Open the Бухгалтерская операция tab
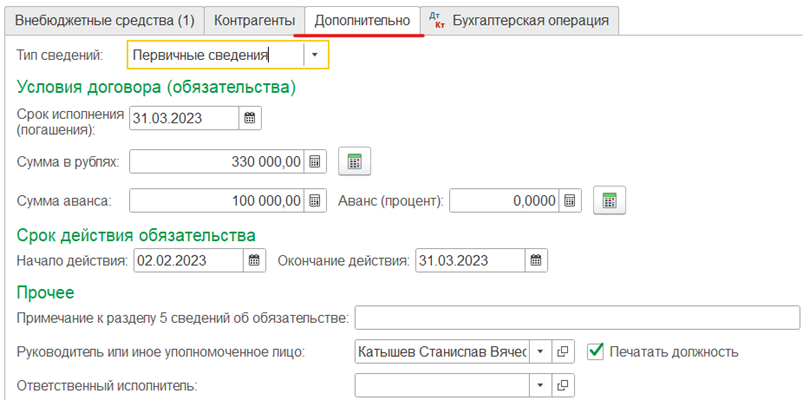The height and width of the screenshot is (400, 803). click(519, 21)
